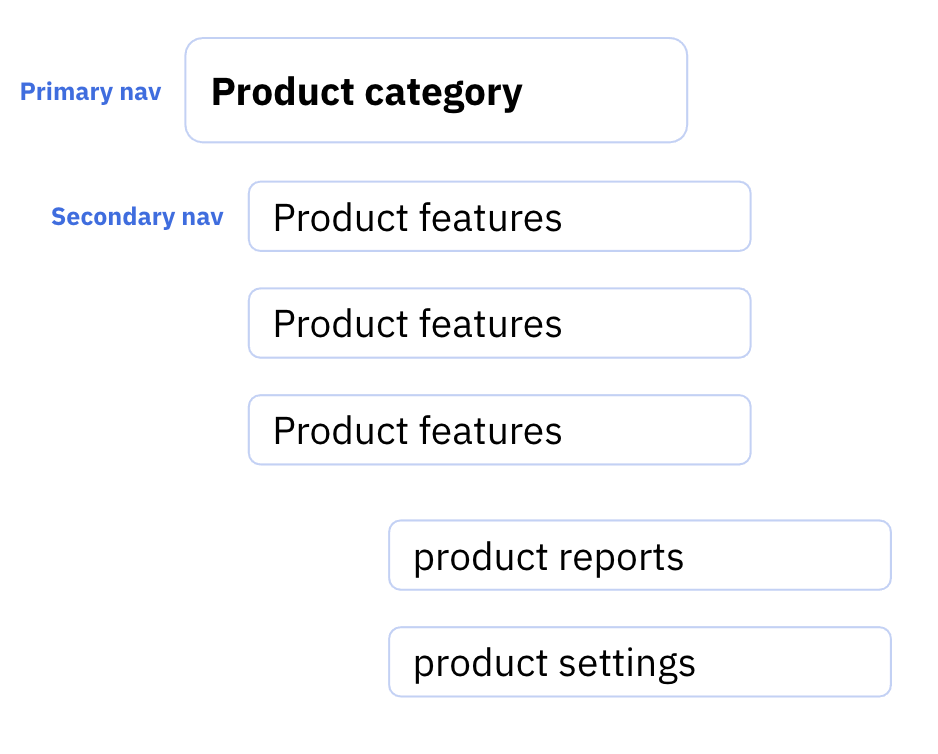The width and height of the screenshot is (938, 754).
Task: Click the word "Product" in the bold heading
Action: coord(283,92)
